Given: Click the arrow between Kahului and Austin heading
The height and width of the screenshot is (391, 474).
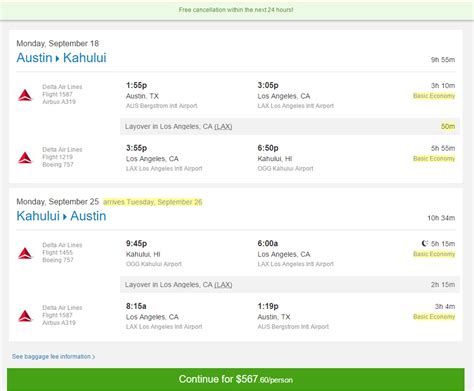Looking at the screenshot, I should click(x=65, y=217).
